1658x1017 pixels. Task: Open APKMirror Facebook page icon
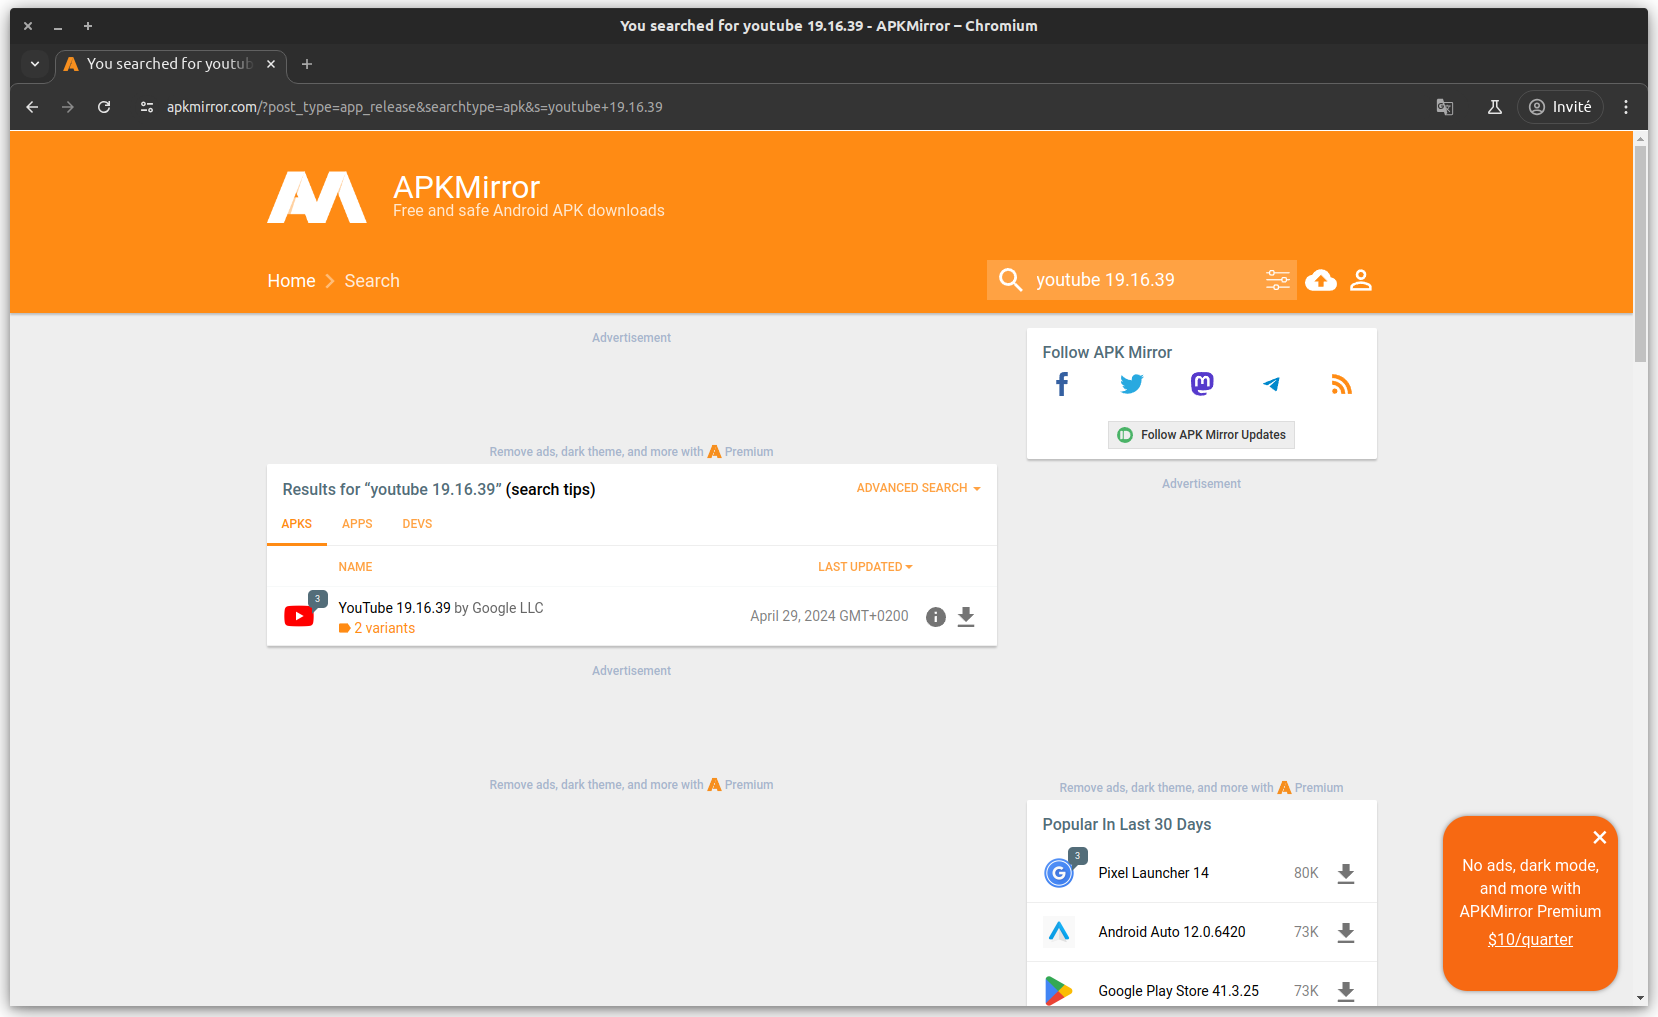click(x=1062, y=384)
